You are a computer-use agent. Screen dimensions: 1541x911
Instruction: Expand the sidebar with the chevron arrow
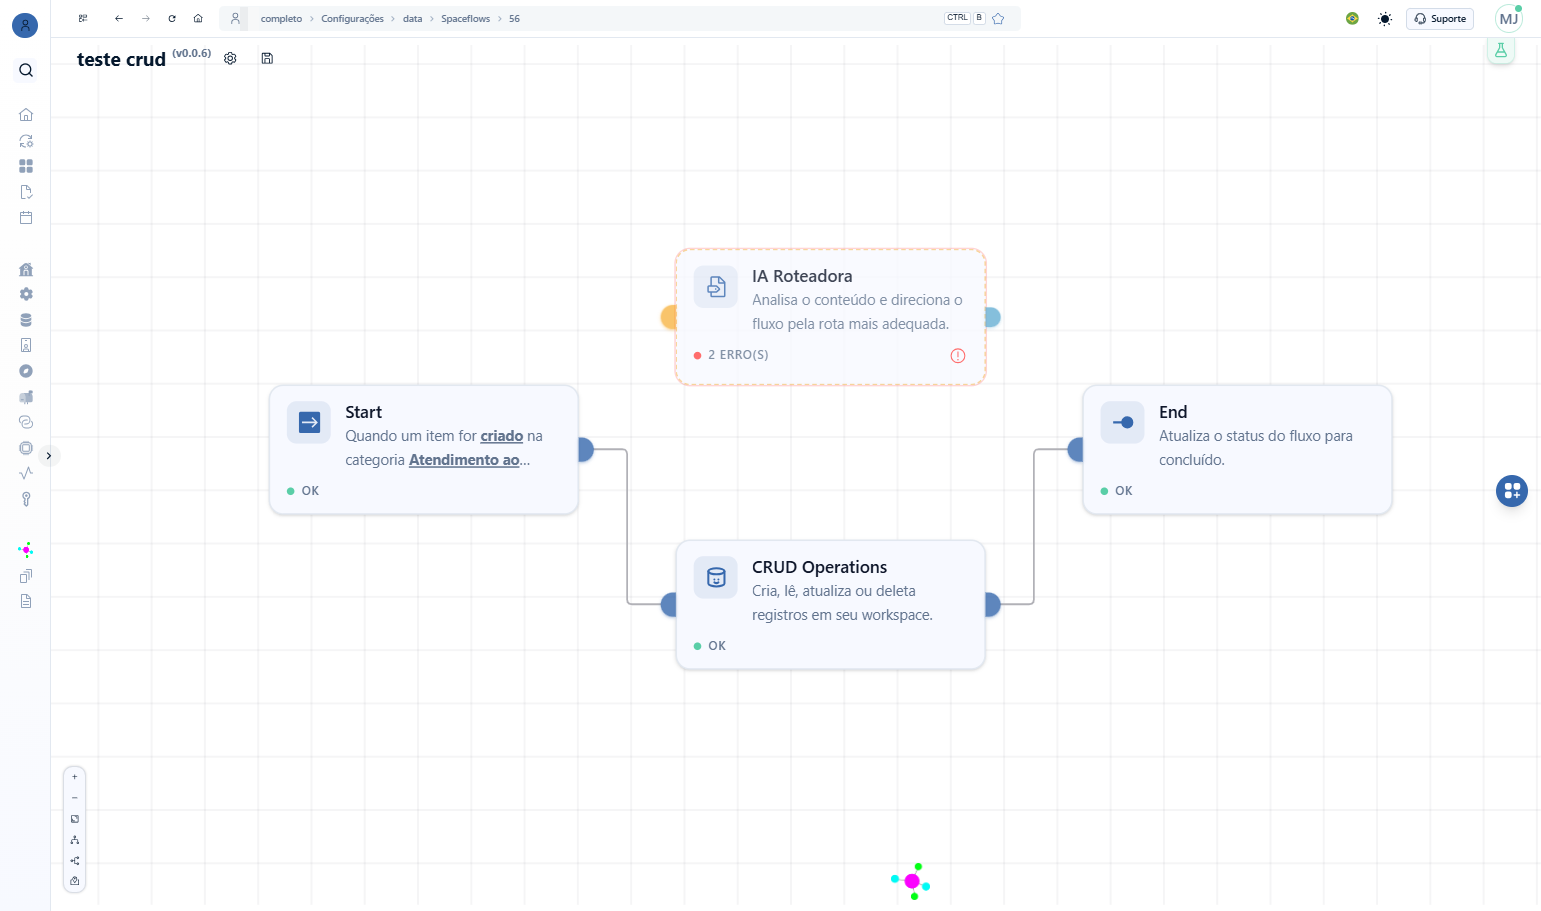(x=48, y=456)
